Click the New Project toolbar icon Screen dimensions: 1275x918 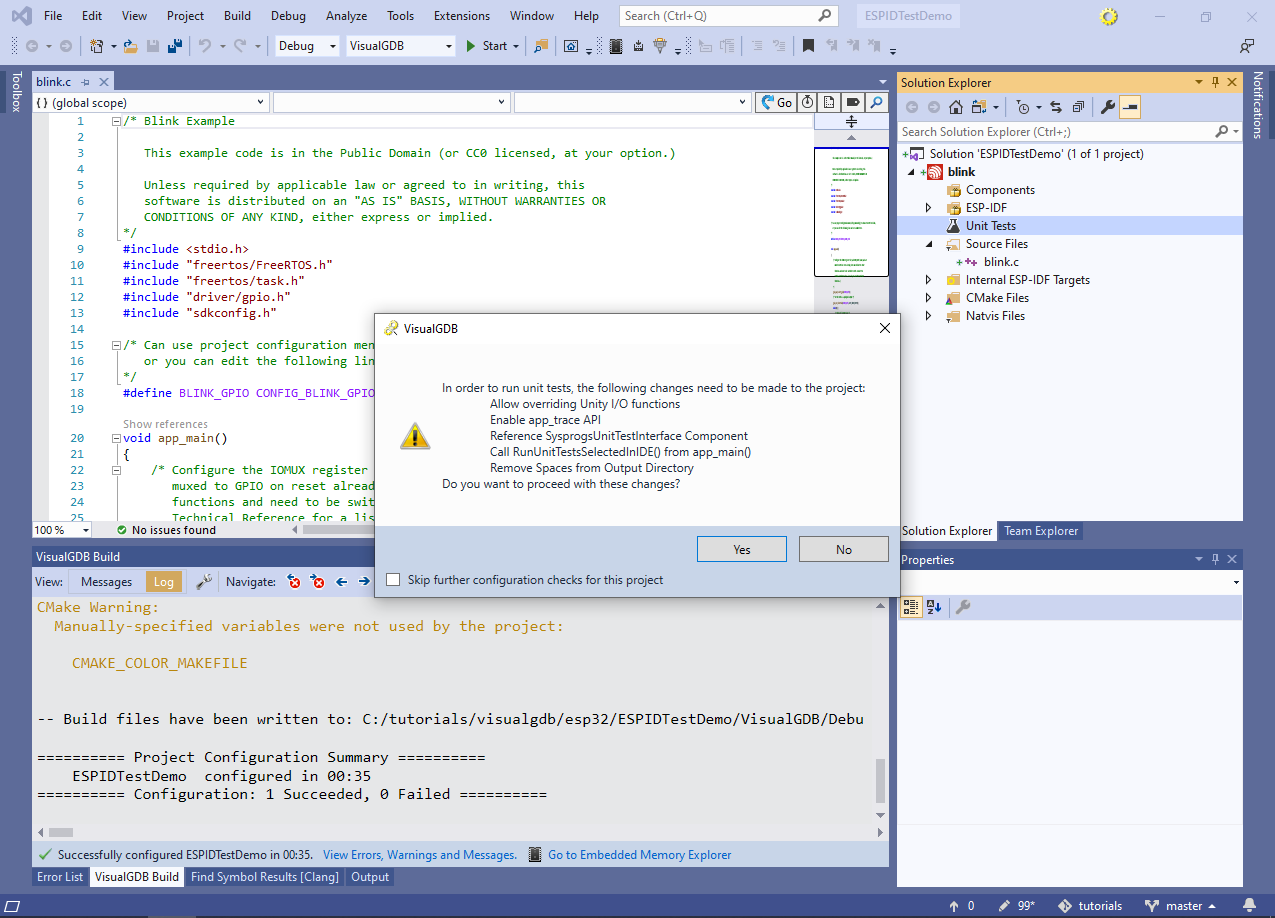96,46
